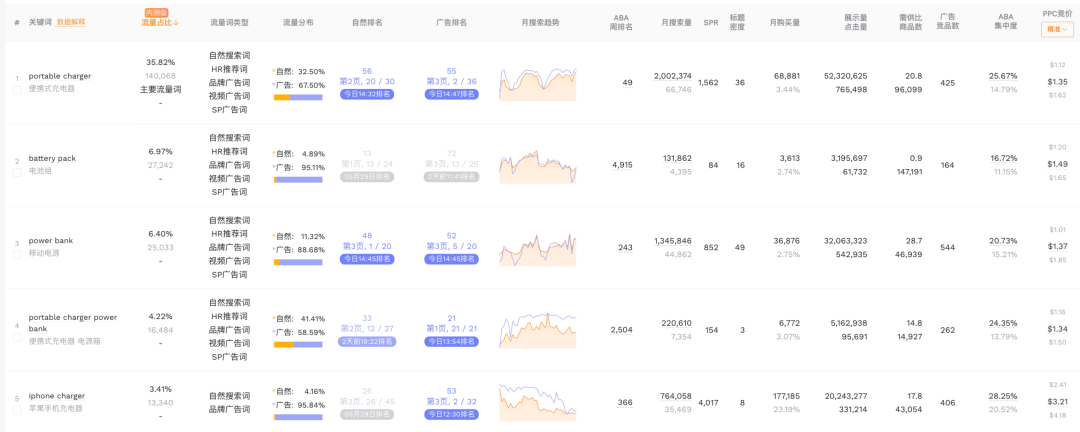Click portable charger power bank distribution bar
The width and height of the screenshot is (1080, 432).
(x=298, y=344)
